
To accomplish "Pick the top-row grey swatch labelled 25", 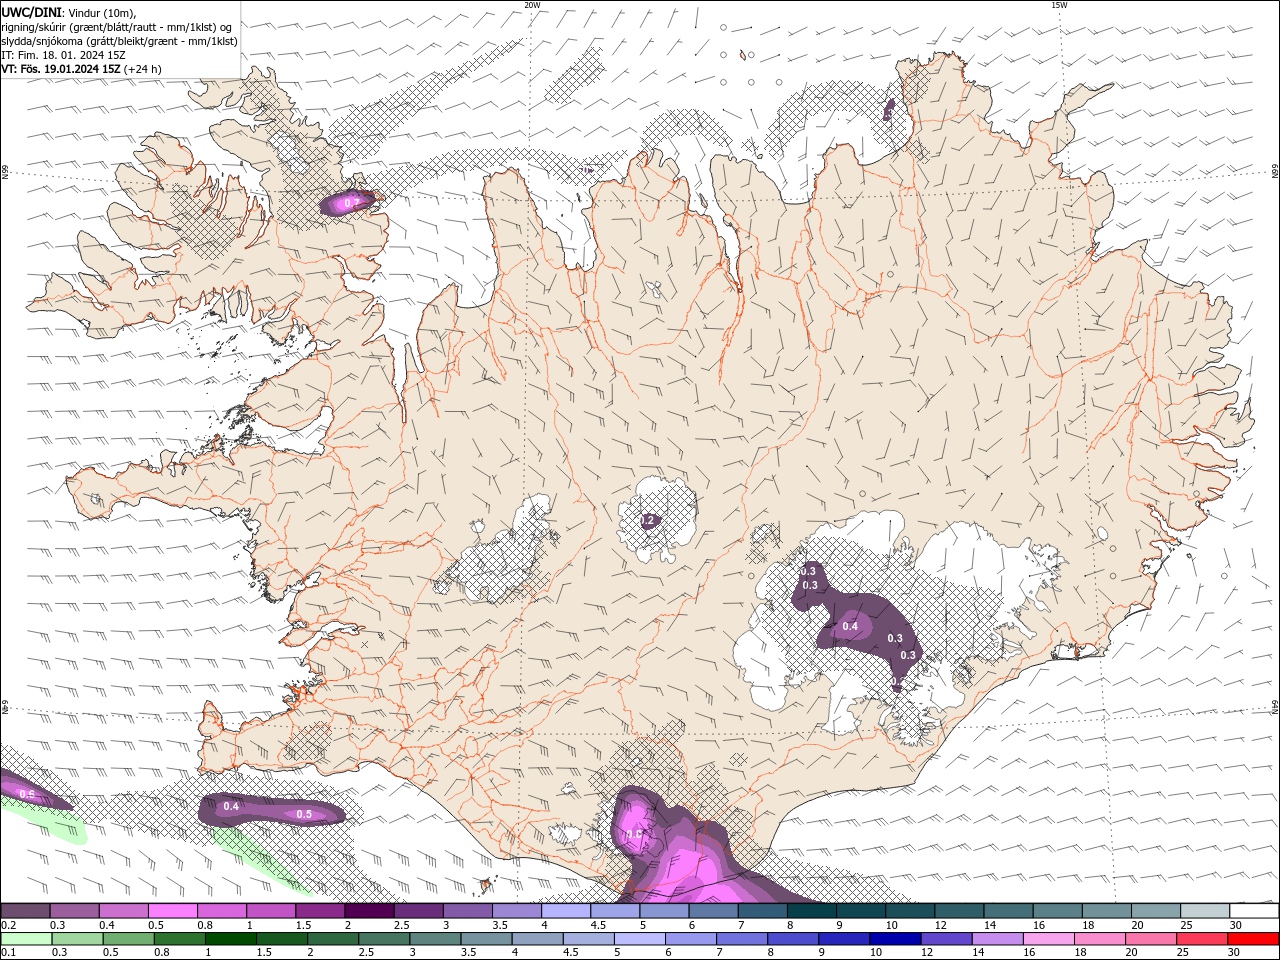I will click(x=1204, y=911).
